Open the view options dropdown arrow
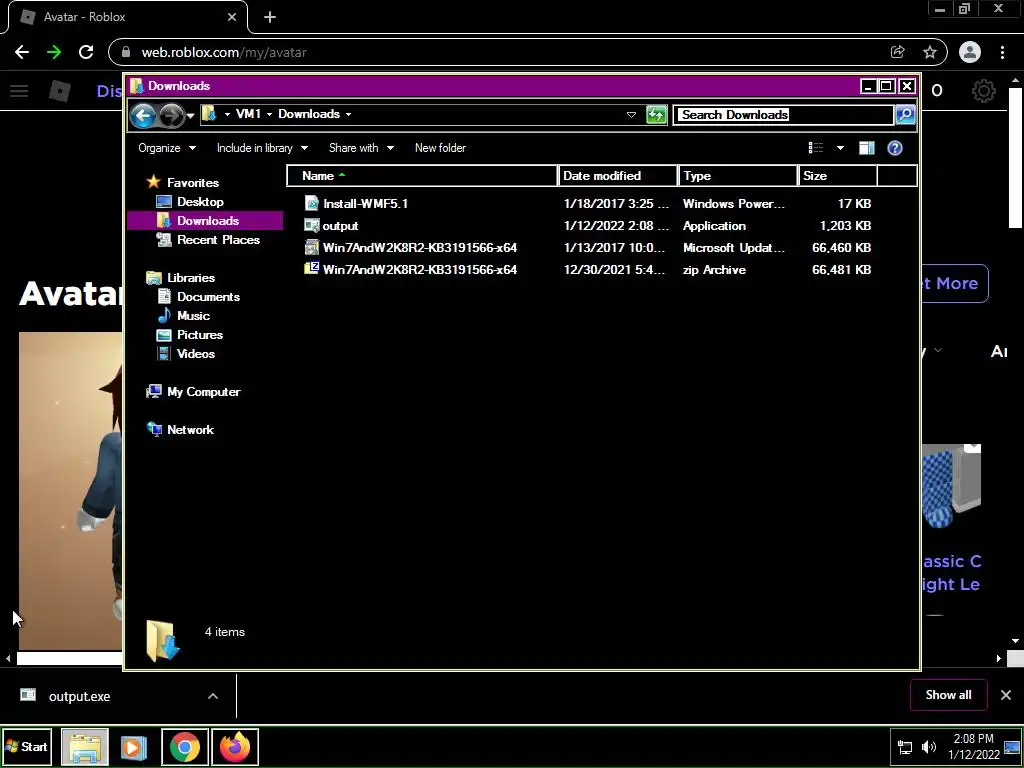This screenshot has height=768, width=1024. tap(840, 148)
